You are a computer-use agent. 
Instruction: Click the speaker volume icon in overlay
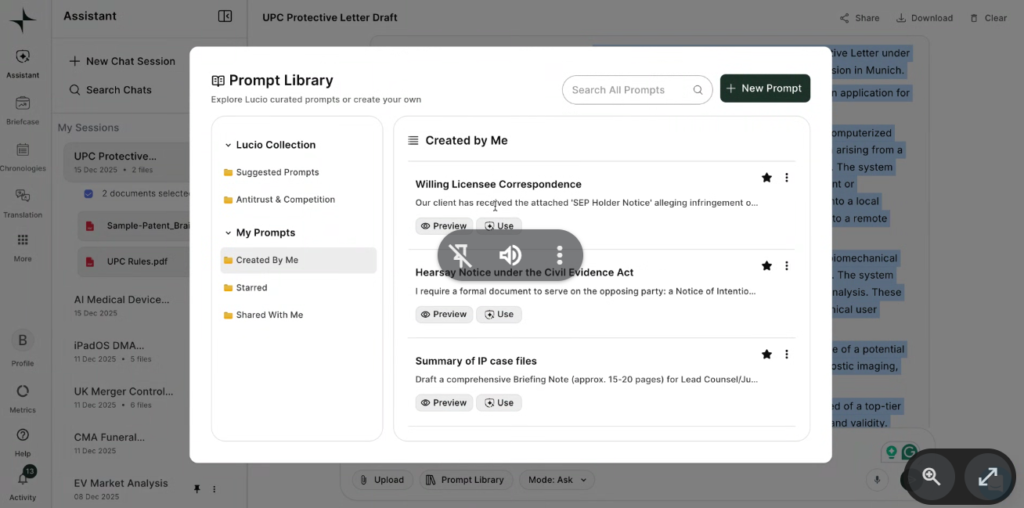tap(510, 255)
